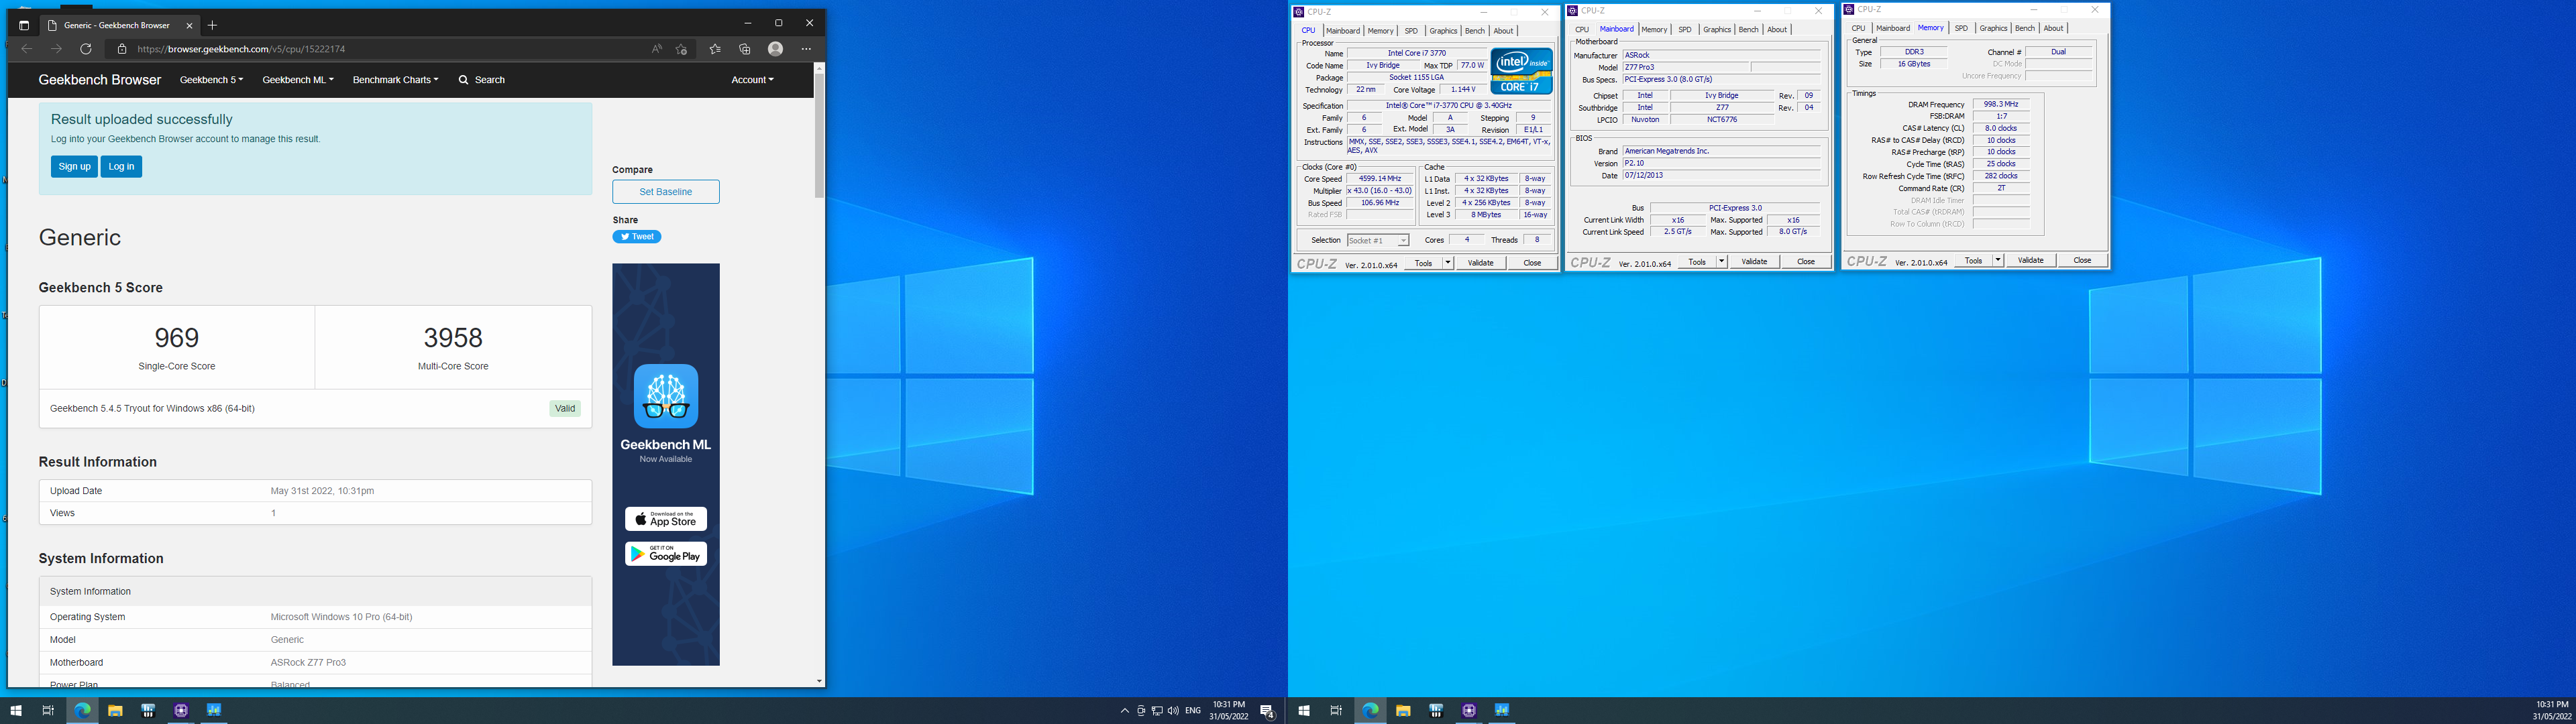Open the Edge Collections icon

point(745,49)
